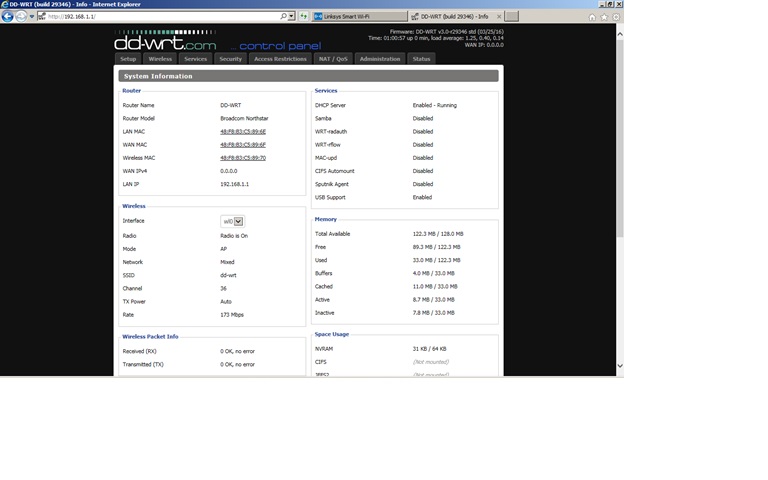Click the browser Back arrow button
This screenshot has width=768, height=480.
(8, 17)
